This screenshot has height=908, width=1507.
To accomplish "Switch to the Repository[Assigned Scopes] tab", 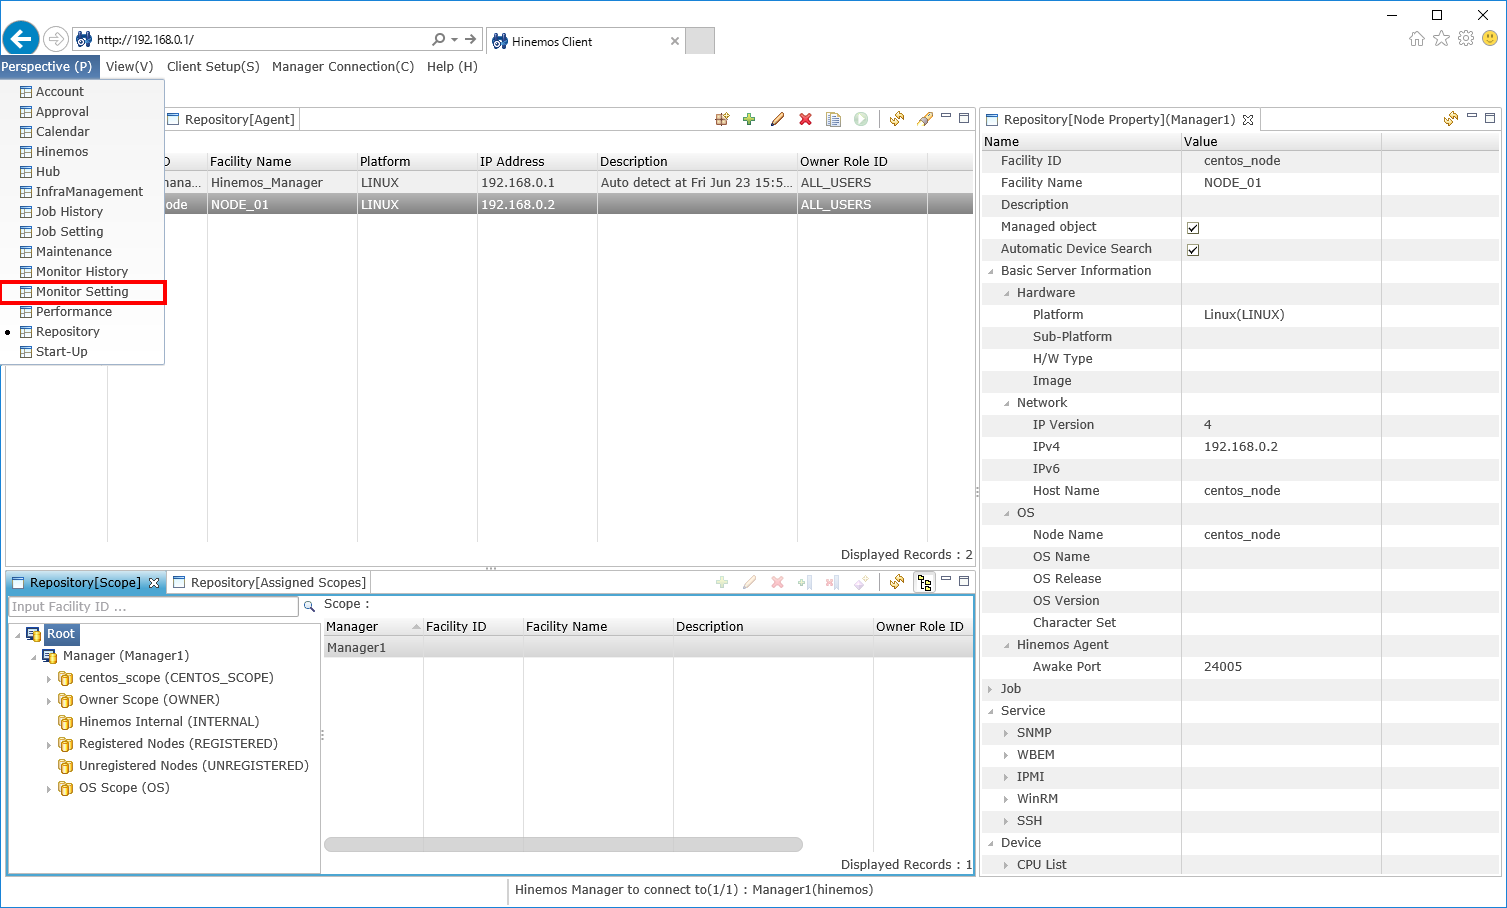I will click(270, 582).
